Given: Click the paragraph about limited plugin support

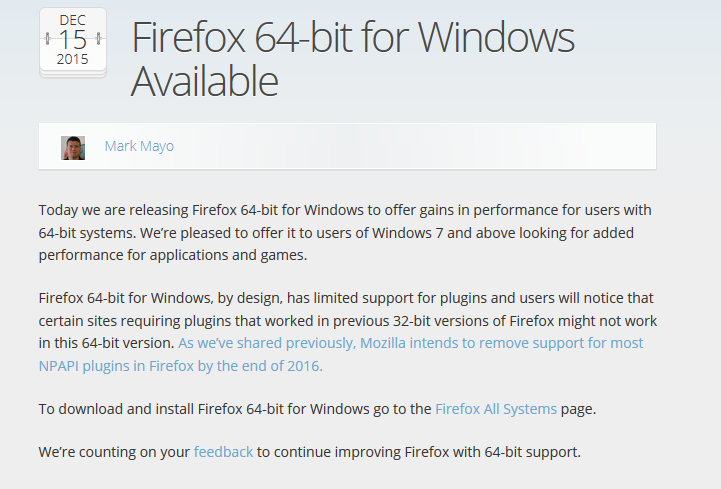Looking at the screenshot, I should click(348, 332).
